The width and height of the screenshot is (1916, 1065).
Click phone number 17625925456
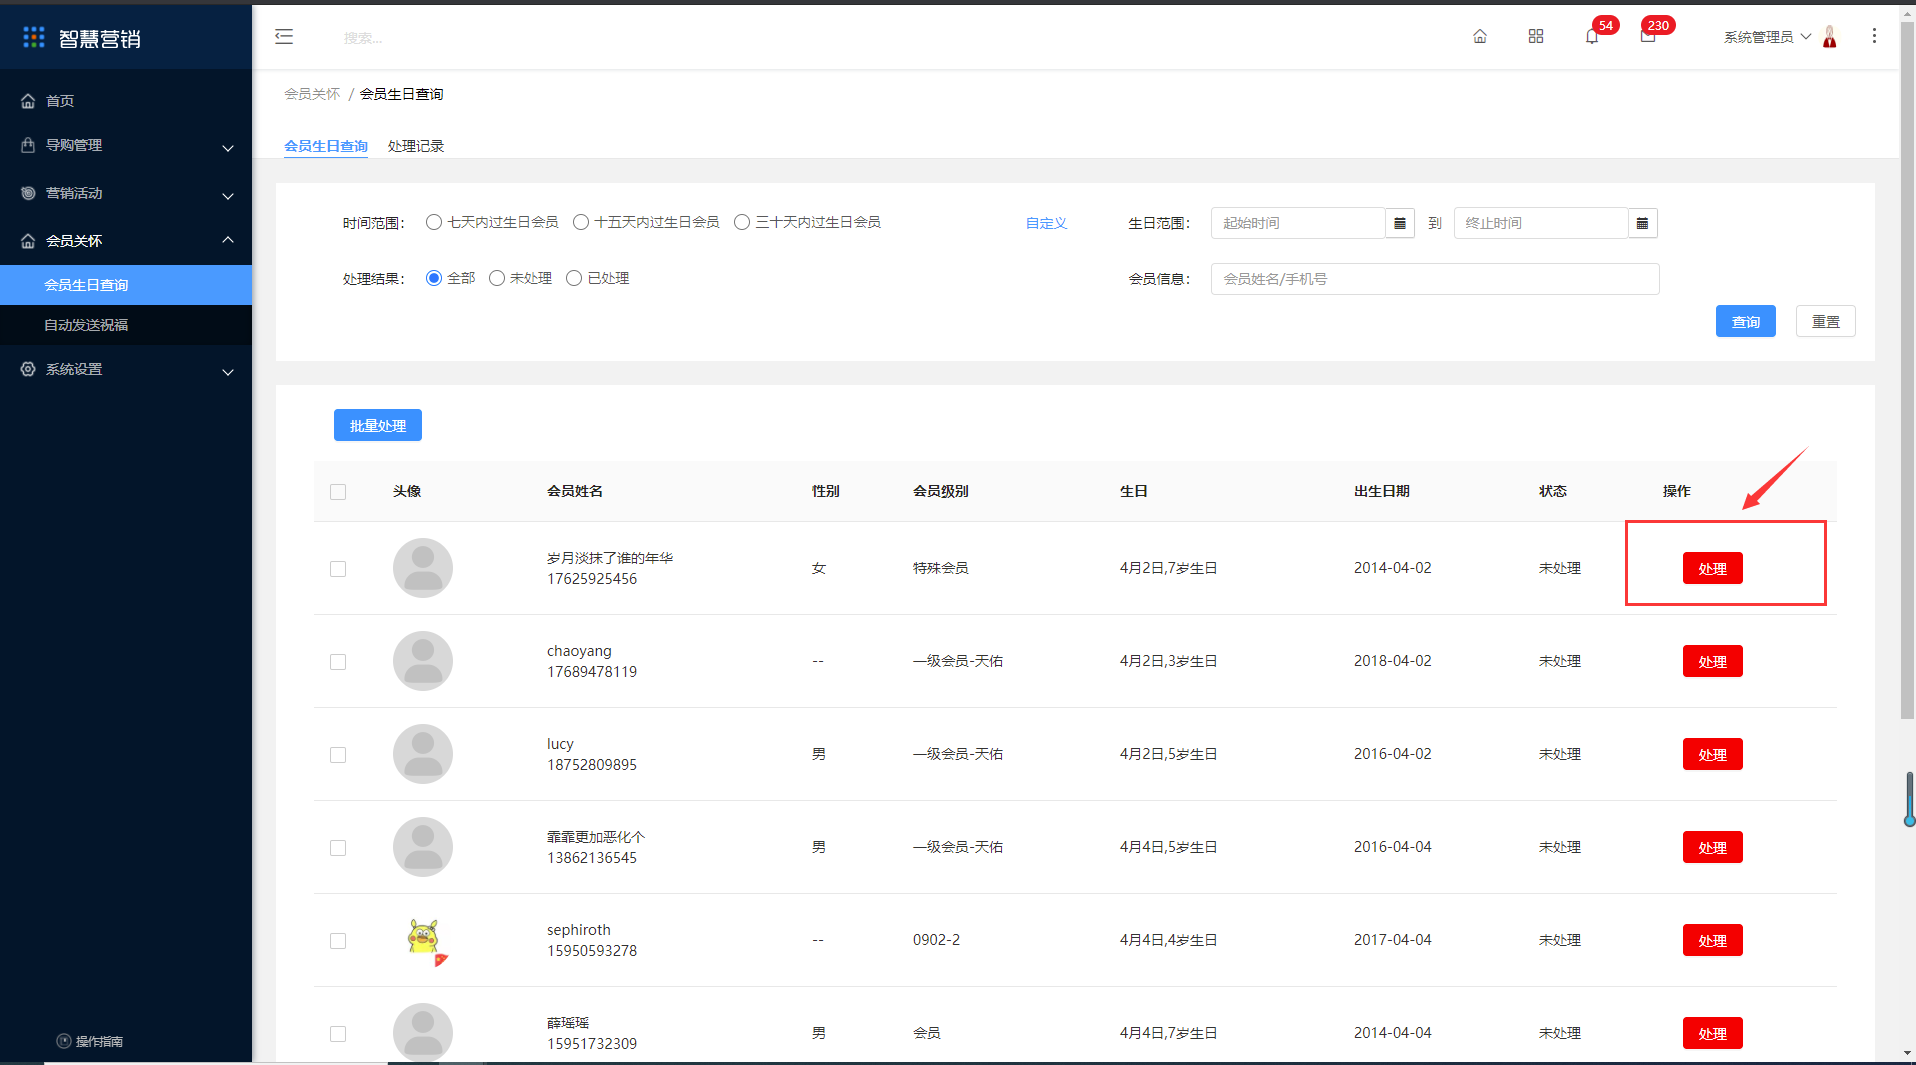(592, 579)
